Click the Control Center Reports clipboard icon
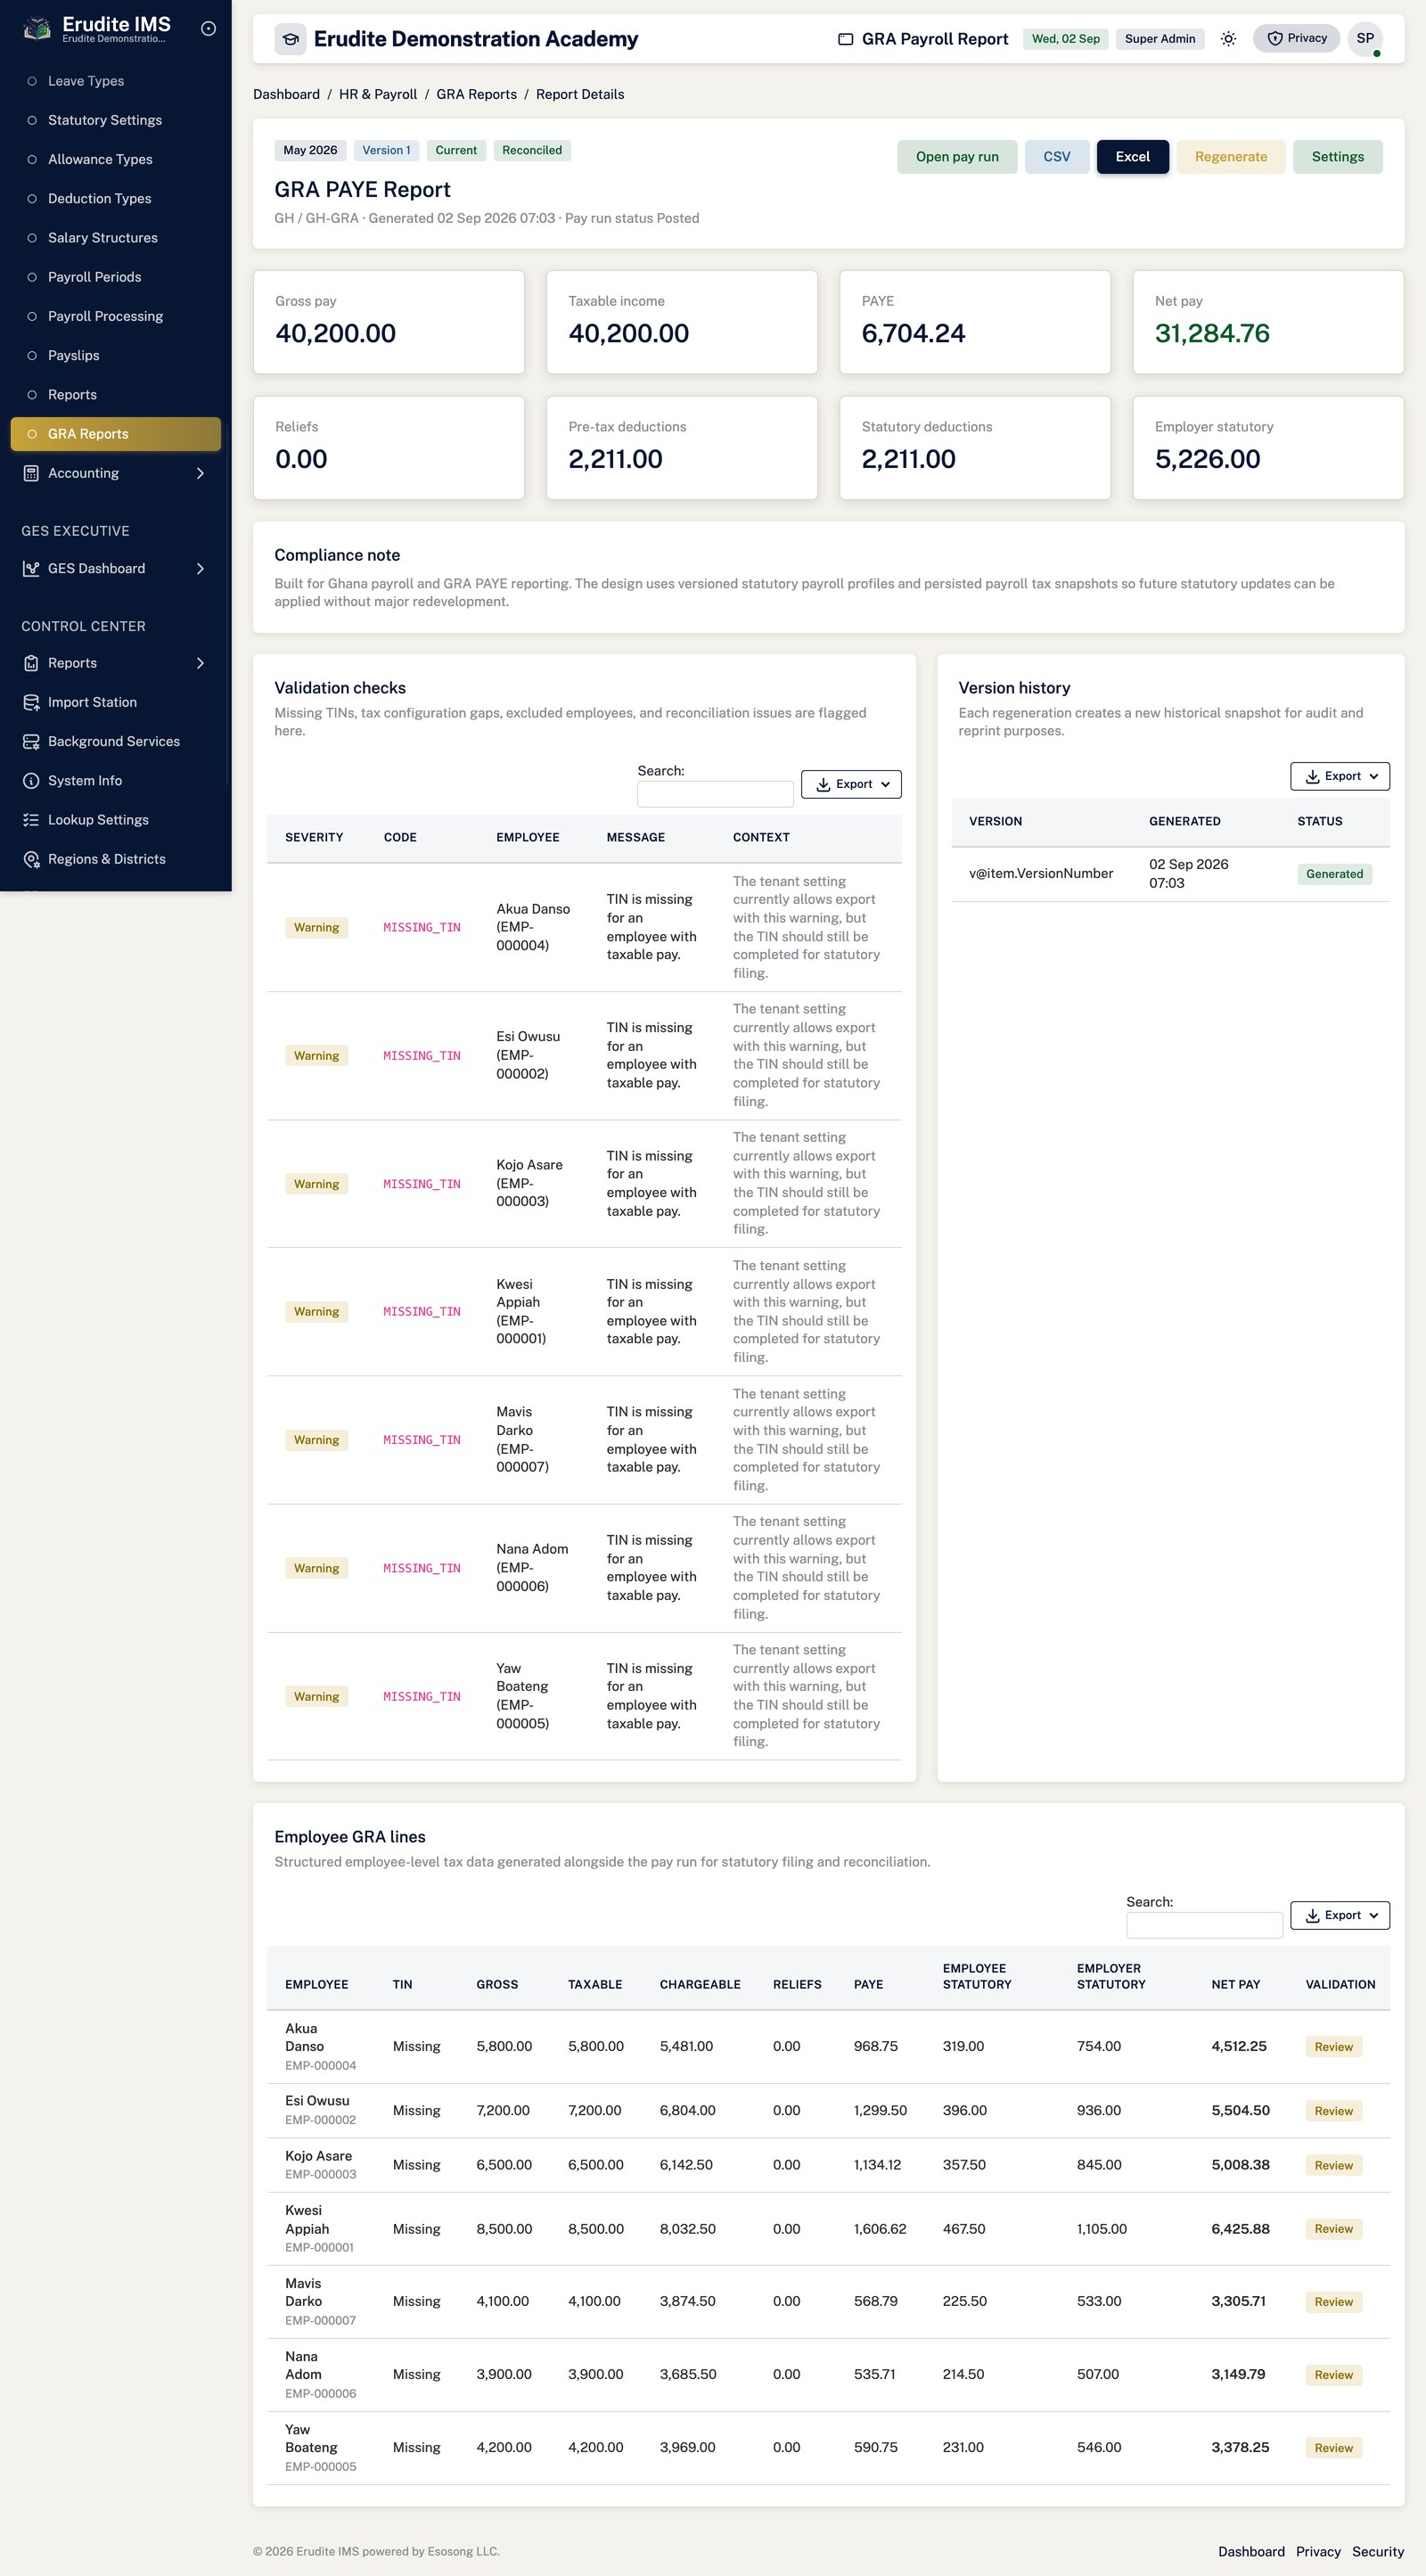The height and width of the screenshot is (2576, 1426). 31,663
